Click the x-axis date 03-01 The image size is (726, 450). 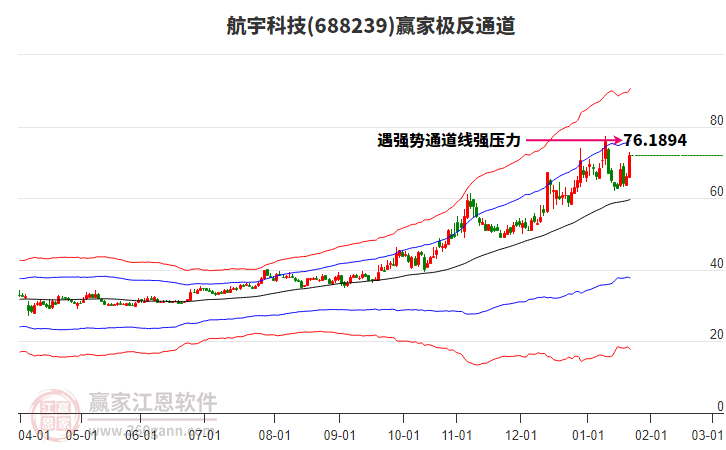[707, 436]
